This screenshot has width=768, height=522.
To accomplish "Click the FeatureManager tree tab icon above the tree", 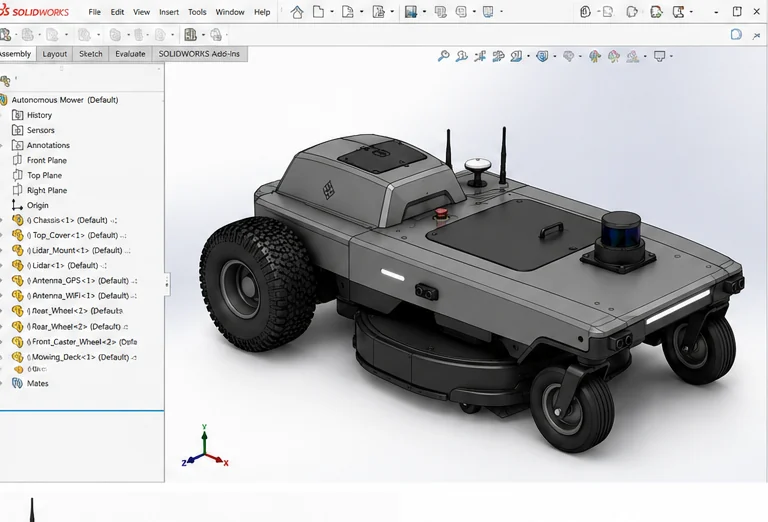I will [5, 80].
